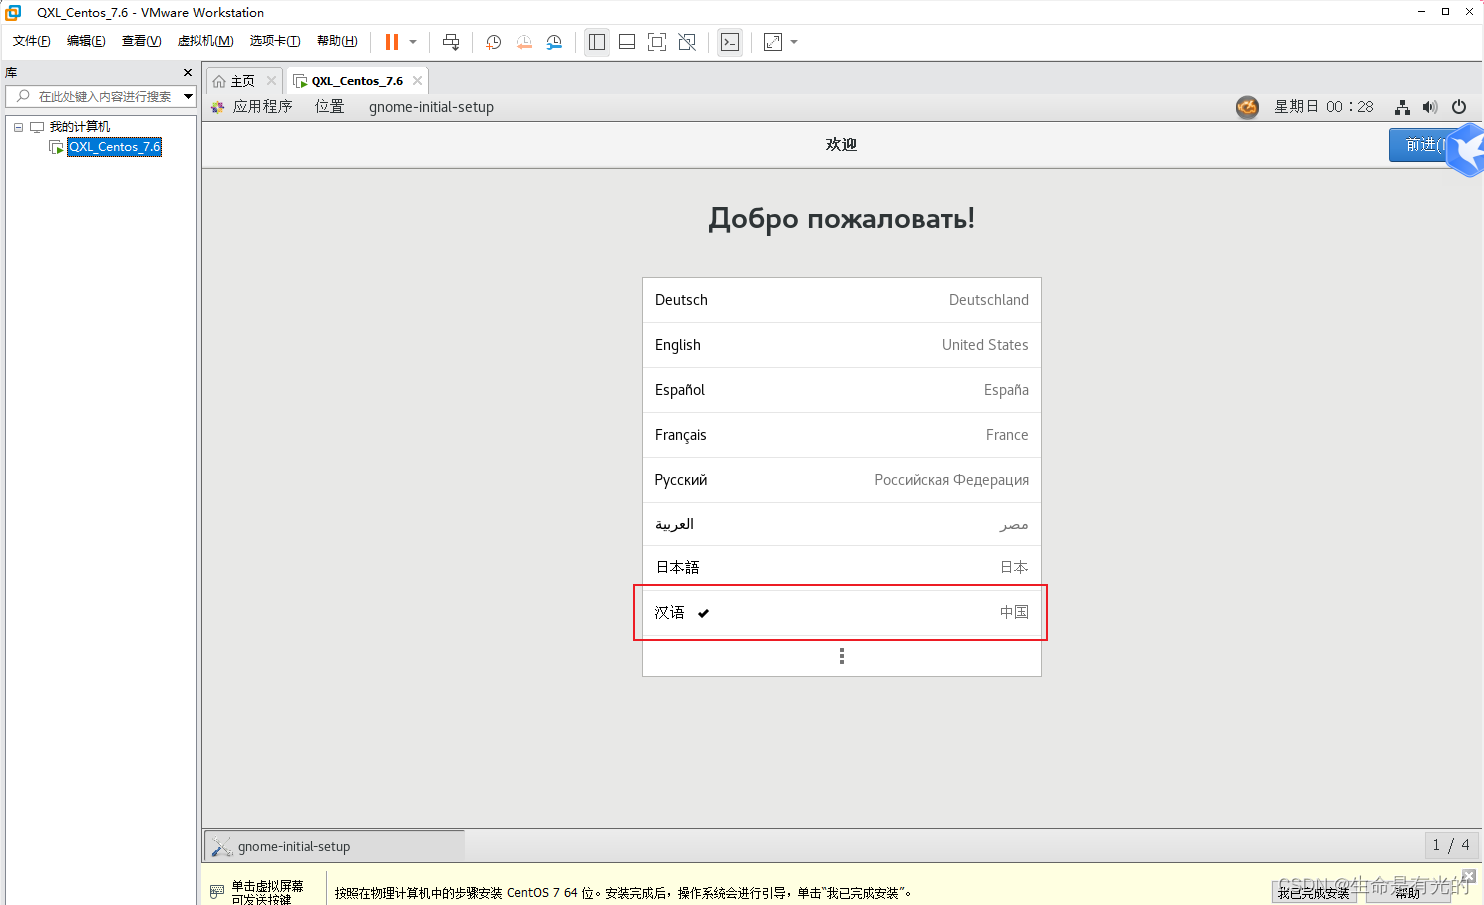The height and width of the screenshot is (905, 1484).
Task: Select the Arabic العربية language row
Action: pos(842,524)
